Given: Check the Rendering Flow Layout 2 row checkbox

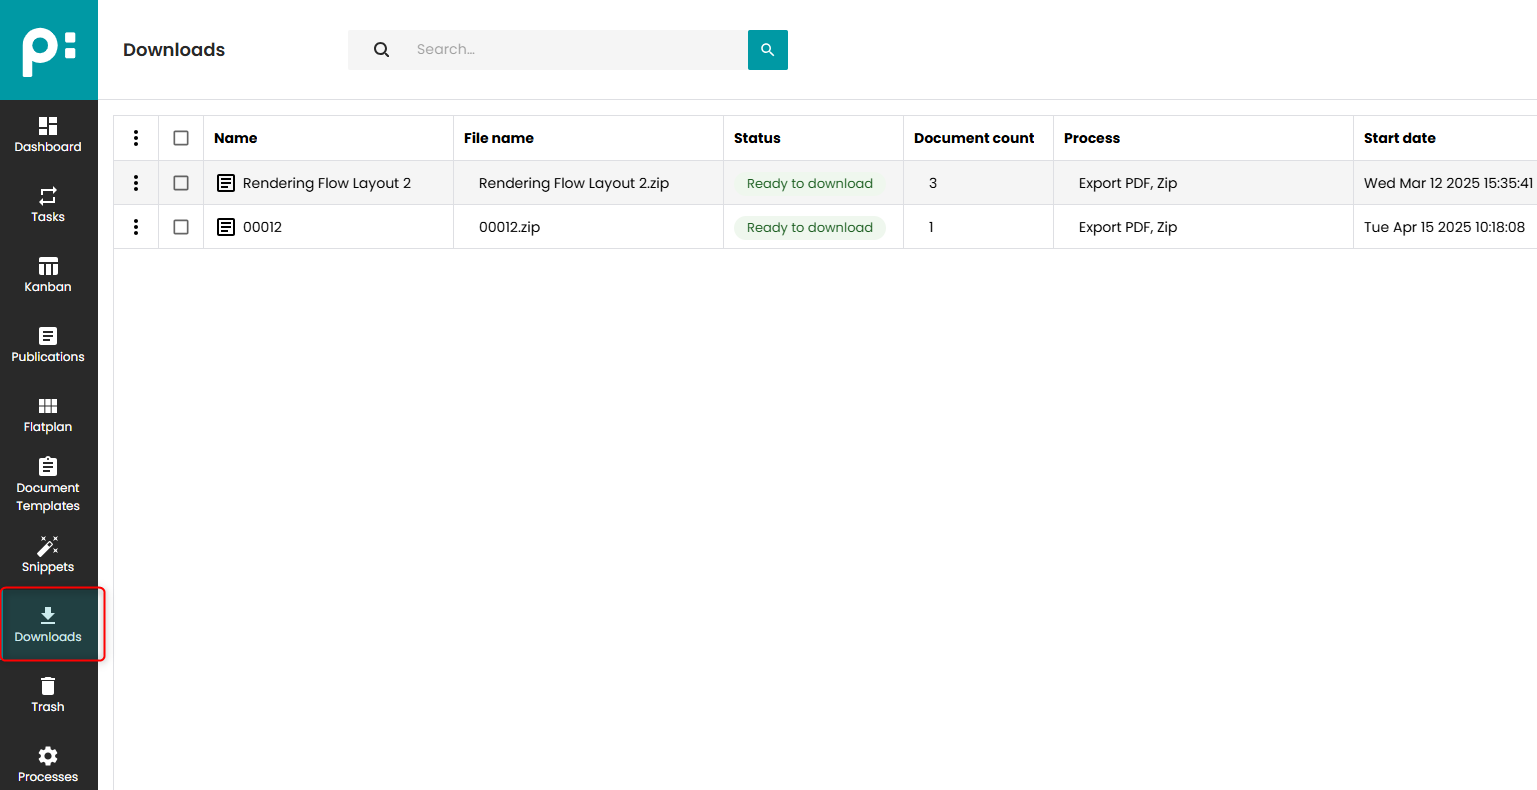Looking at the screenshot, I should pyautogui.click(x=181, y=183).
